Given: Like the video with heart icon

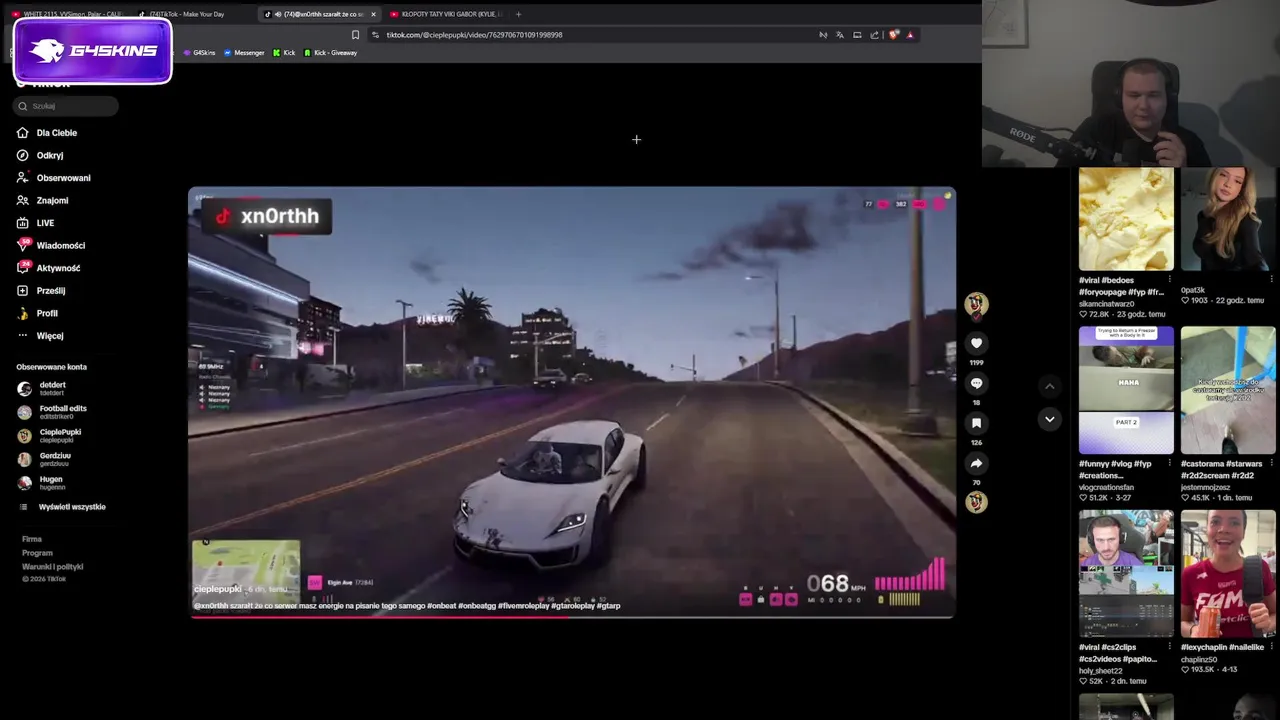Looking at the screenshot, I should coord(976,343).
